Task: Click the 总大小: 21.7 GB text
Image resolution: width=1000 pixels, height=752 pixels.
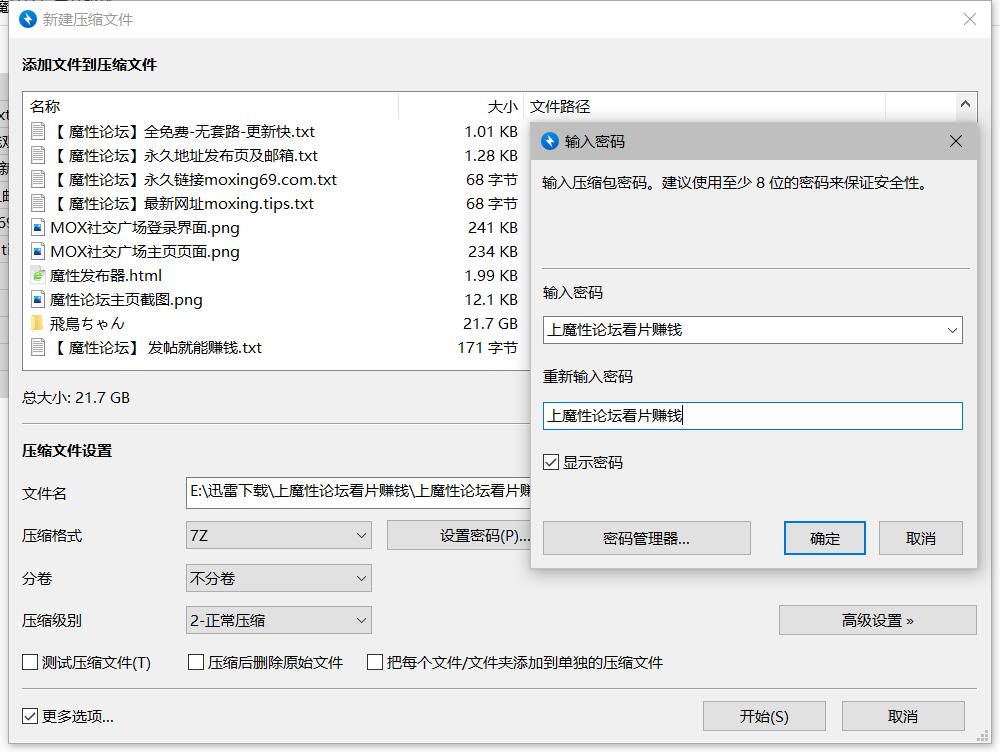Action: click(x=76, y=397)
